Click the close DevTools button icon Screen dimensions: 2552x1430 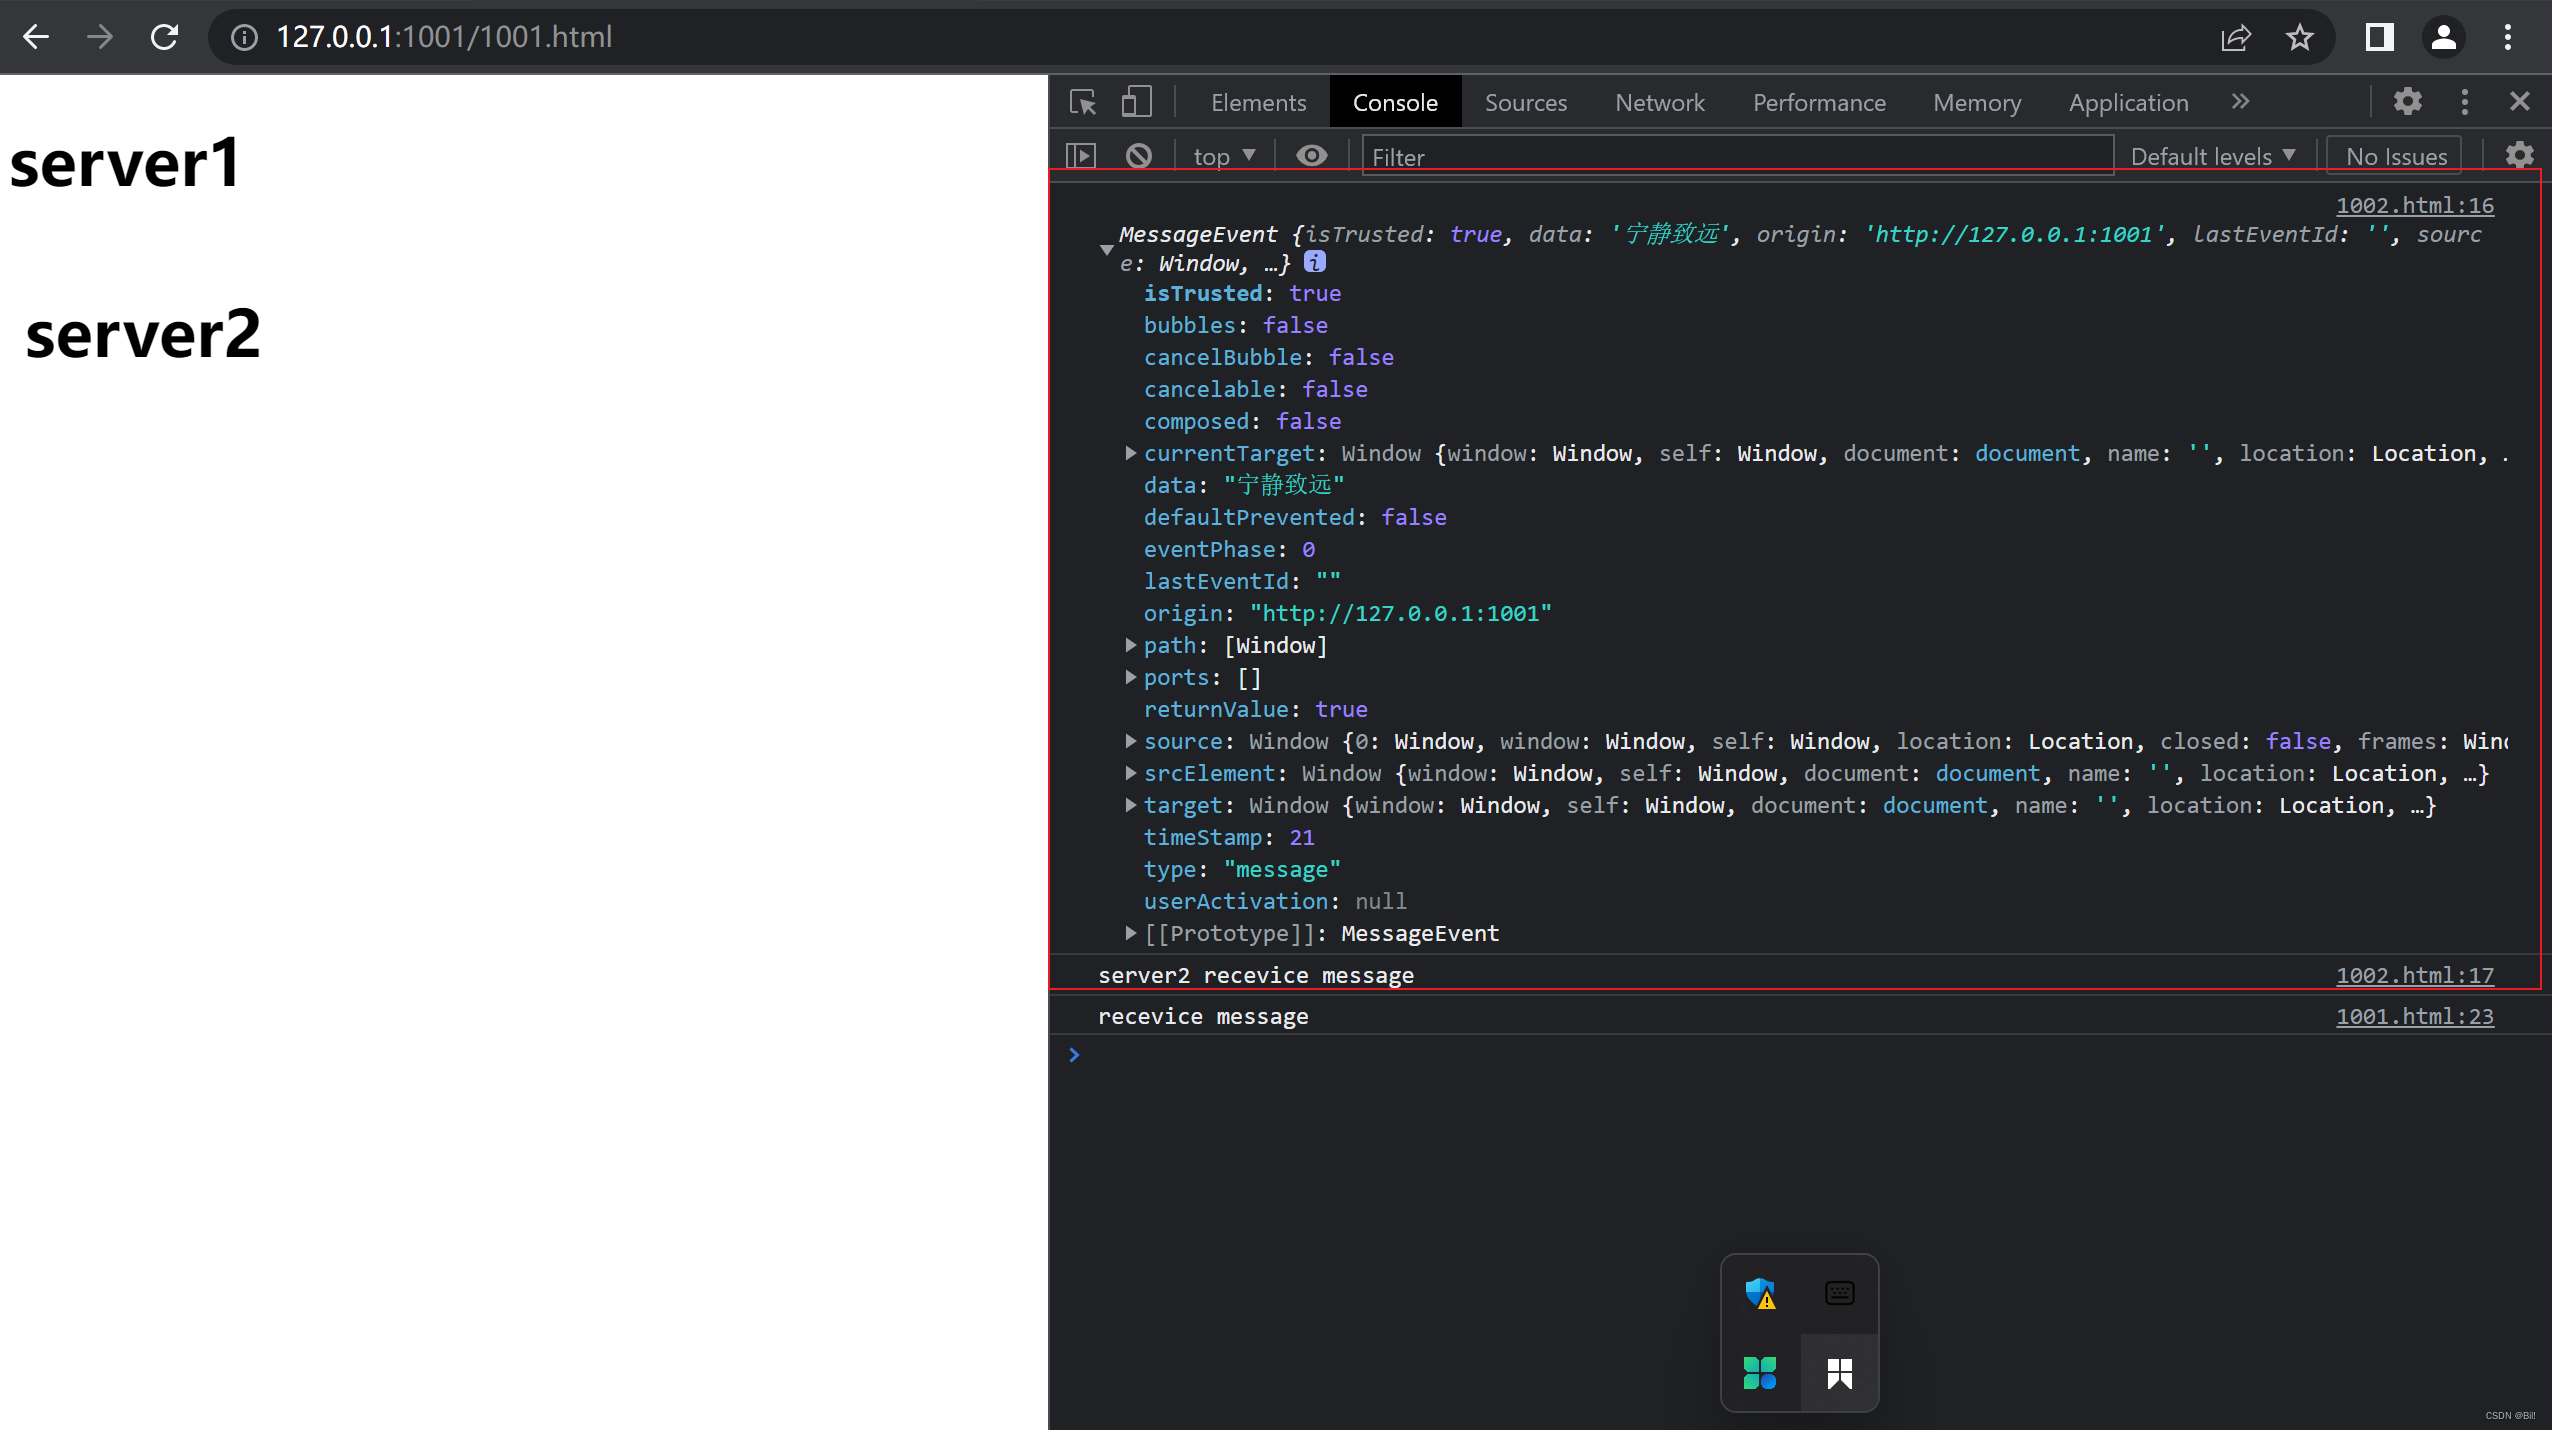coord(2519,102)
